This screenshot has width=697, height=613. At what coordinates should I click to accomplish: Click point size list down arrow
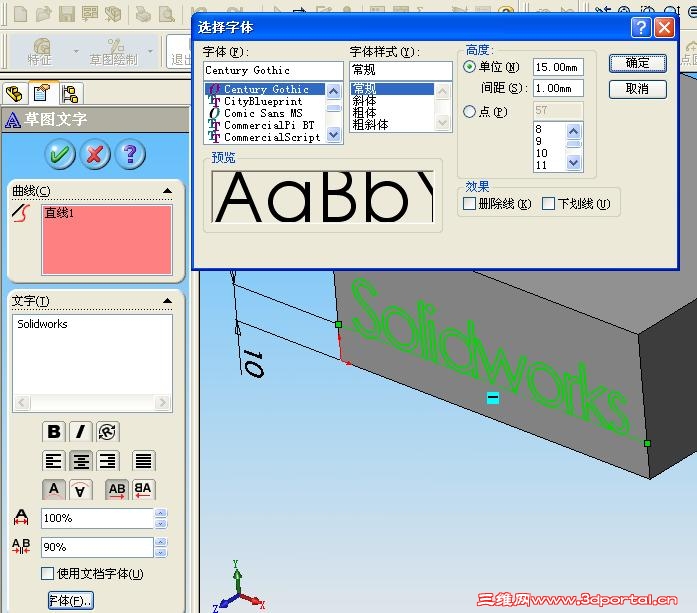[x=573, y=163]
